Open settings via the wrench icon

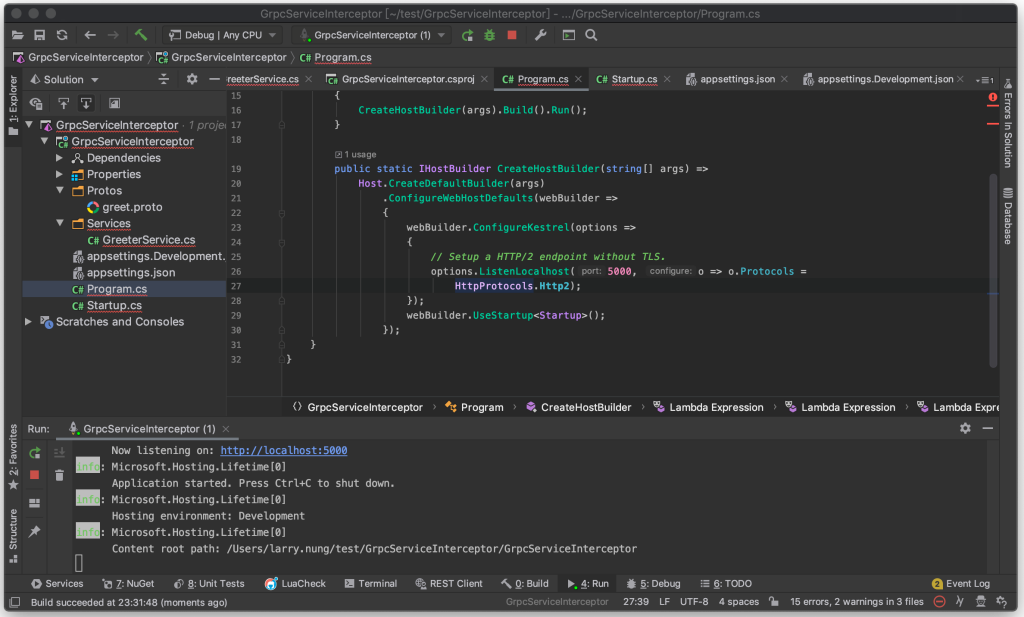pyautogui.click(x=540, y=35)
